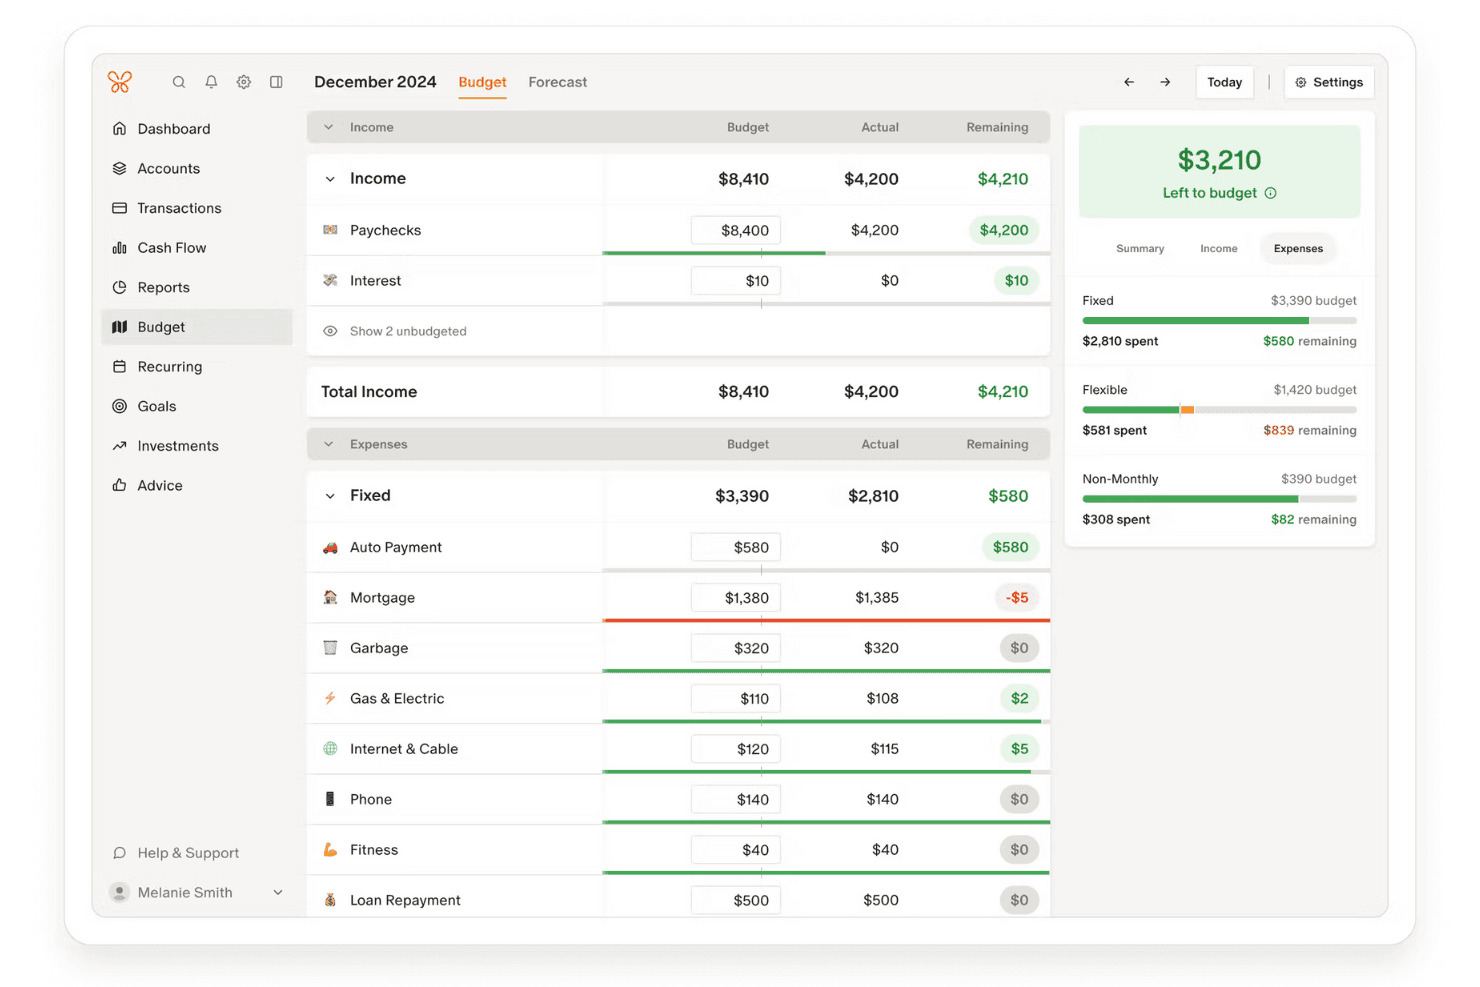Click the Interest category icon

pos(330,281)
